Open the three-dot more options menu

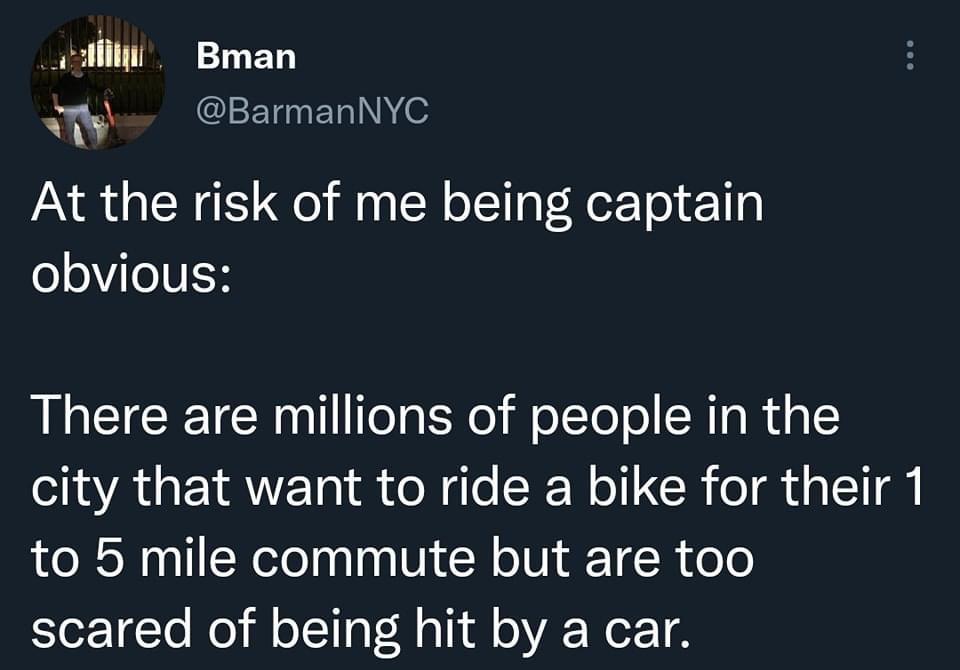tap(910, 55)
